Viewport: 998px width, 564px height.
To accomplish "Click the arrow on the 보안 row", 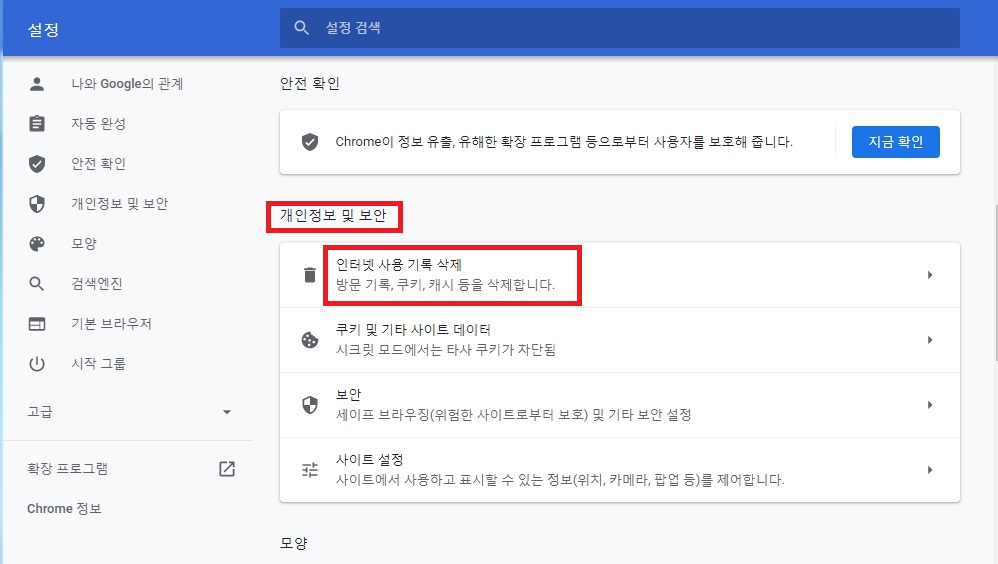I will tap(930, 405).
